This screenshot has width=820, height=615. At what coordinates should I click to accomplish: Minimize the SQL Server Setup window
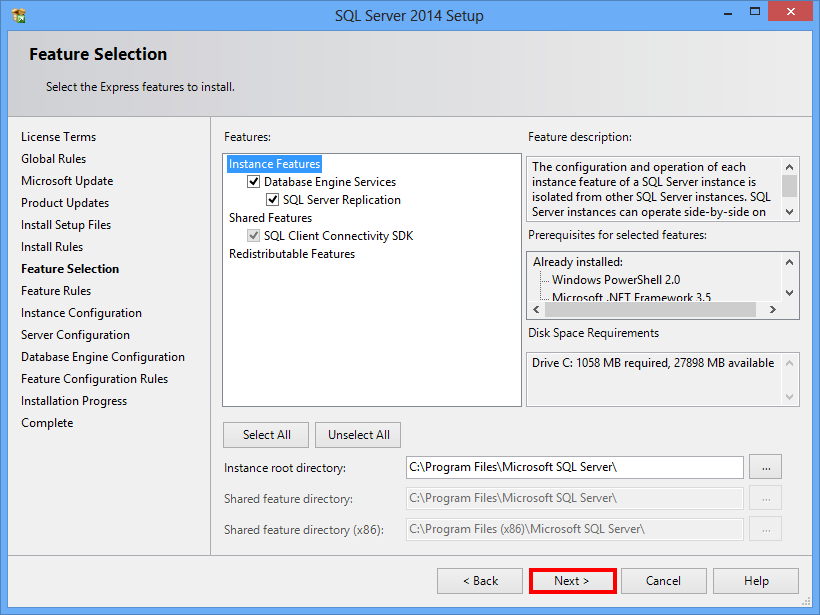[x=727, y=13]
